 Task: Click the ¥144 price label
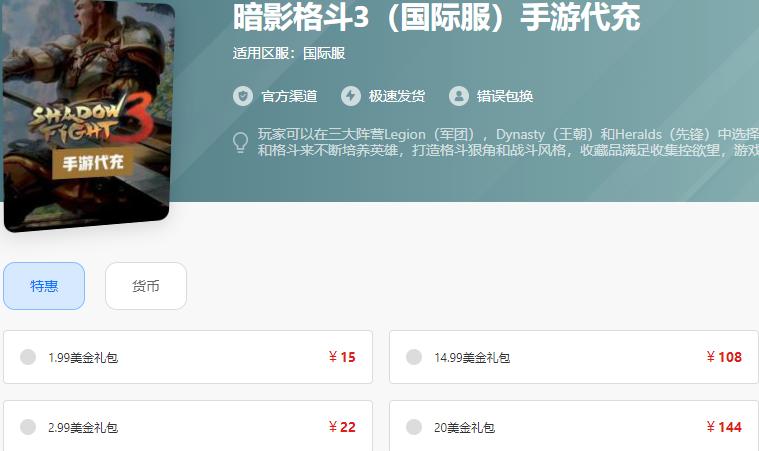724,427
